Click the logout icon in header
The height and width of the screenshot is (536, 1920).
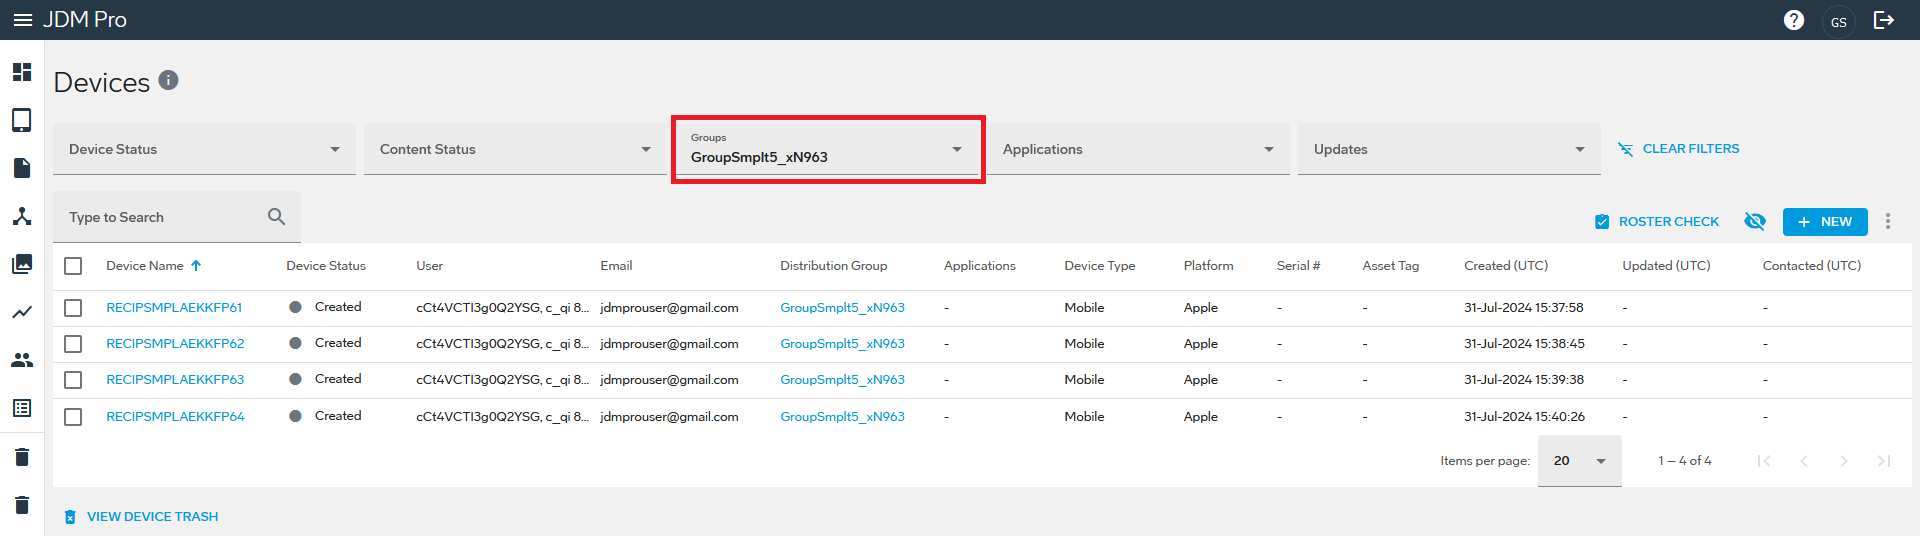(1884, 20)
